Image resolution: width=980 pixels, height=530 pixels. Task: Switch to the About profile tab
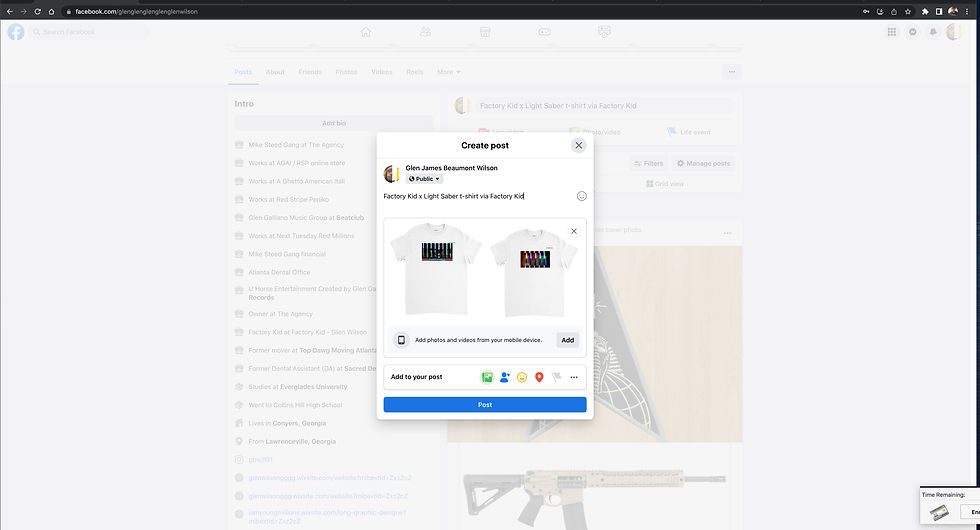pos(275,72)
